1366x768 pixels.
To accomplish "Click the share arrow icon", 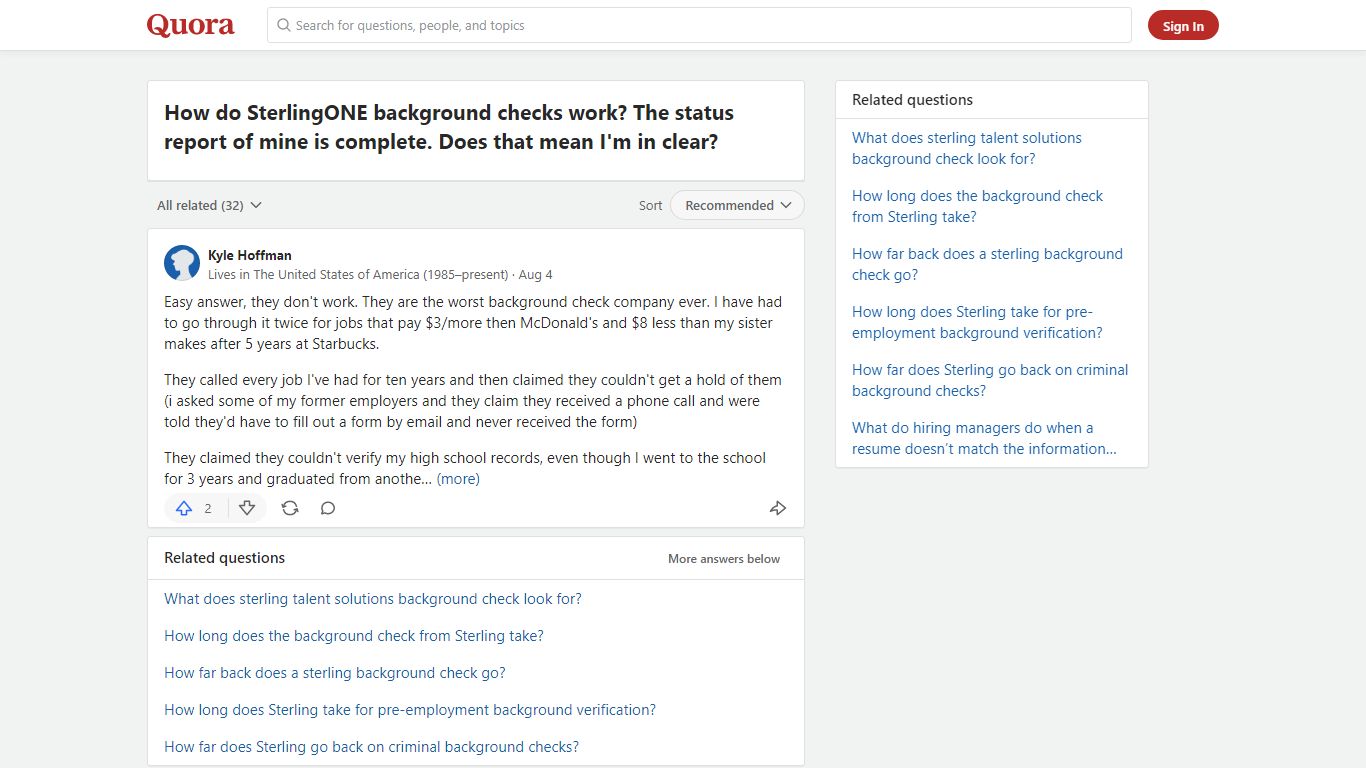I will pos(778,508).
